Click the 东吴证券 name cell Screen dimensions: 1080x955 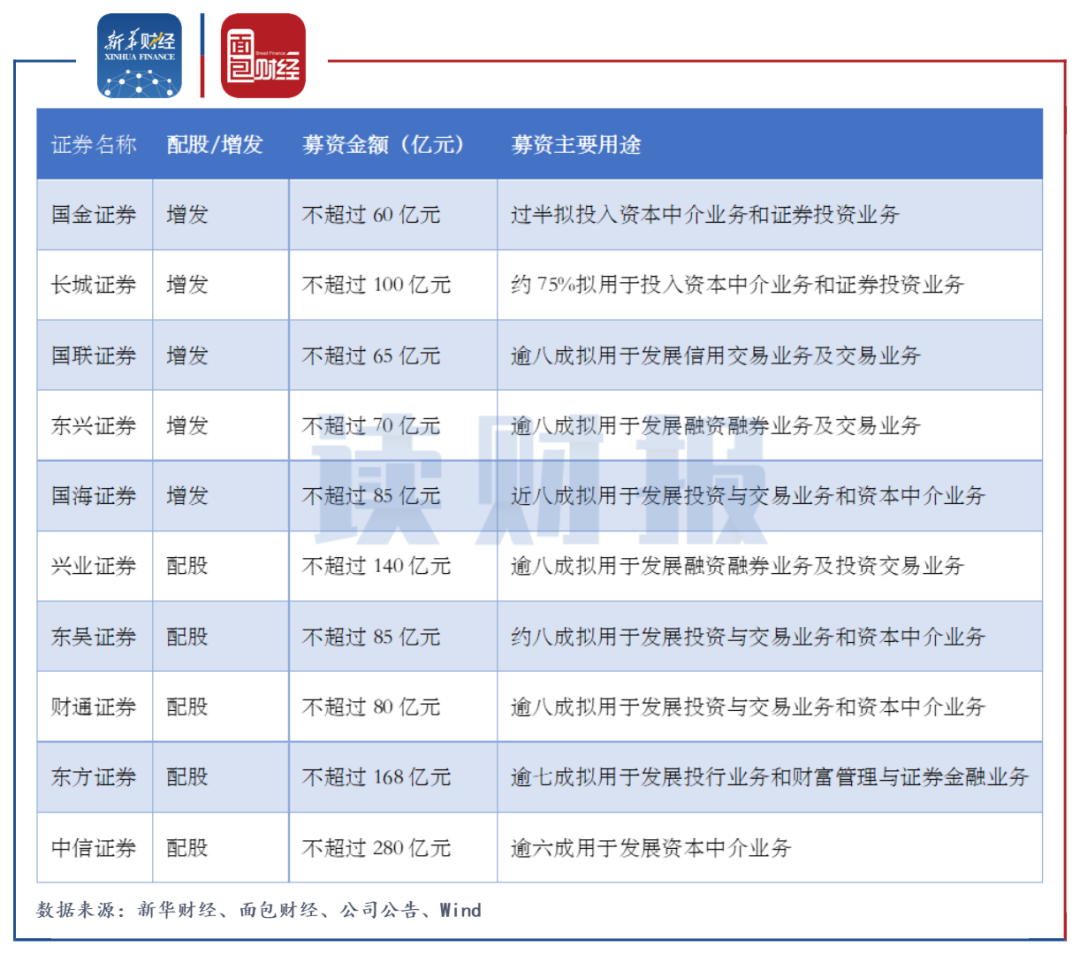94,637
